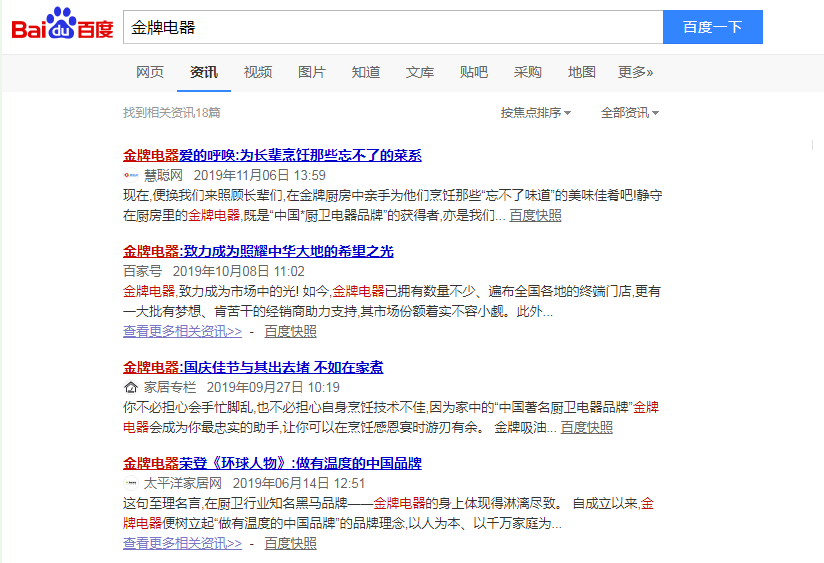This screenshot has height=563, width=824.
Task: Open the 按焦点排序 sort dropdown
Action: click(535, 112)
